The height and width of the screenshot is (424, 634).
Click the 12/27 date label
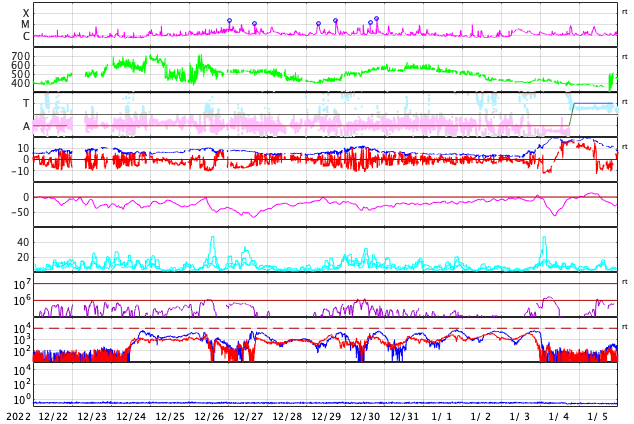(x=248, y=417)
